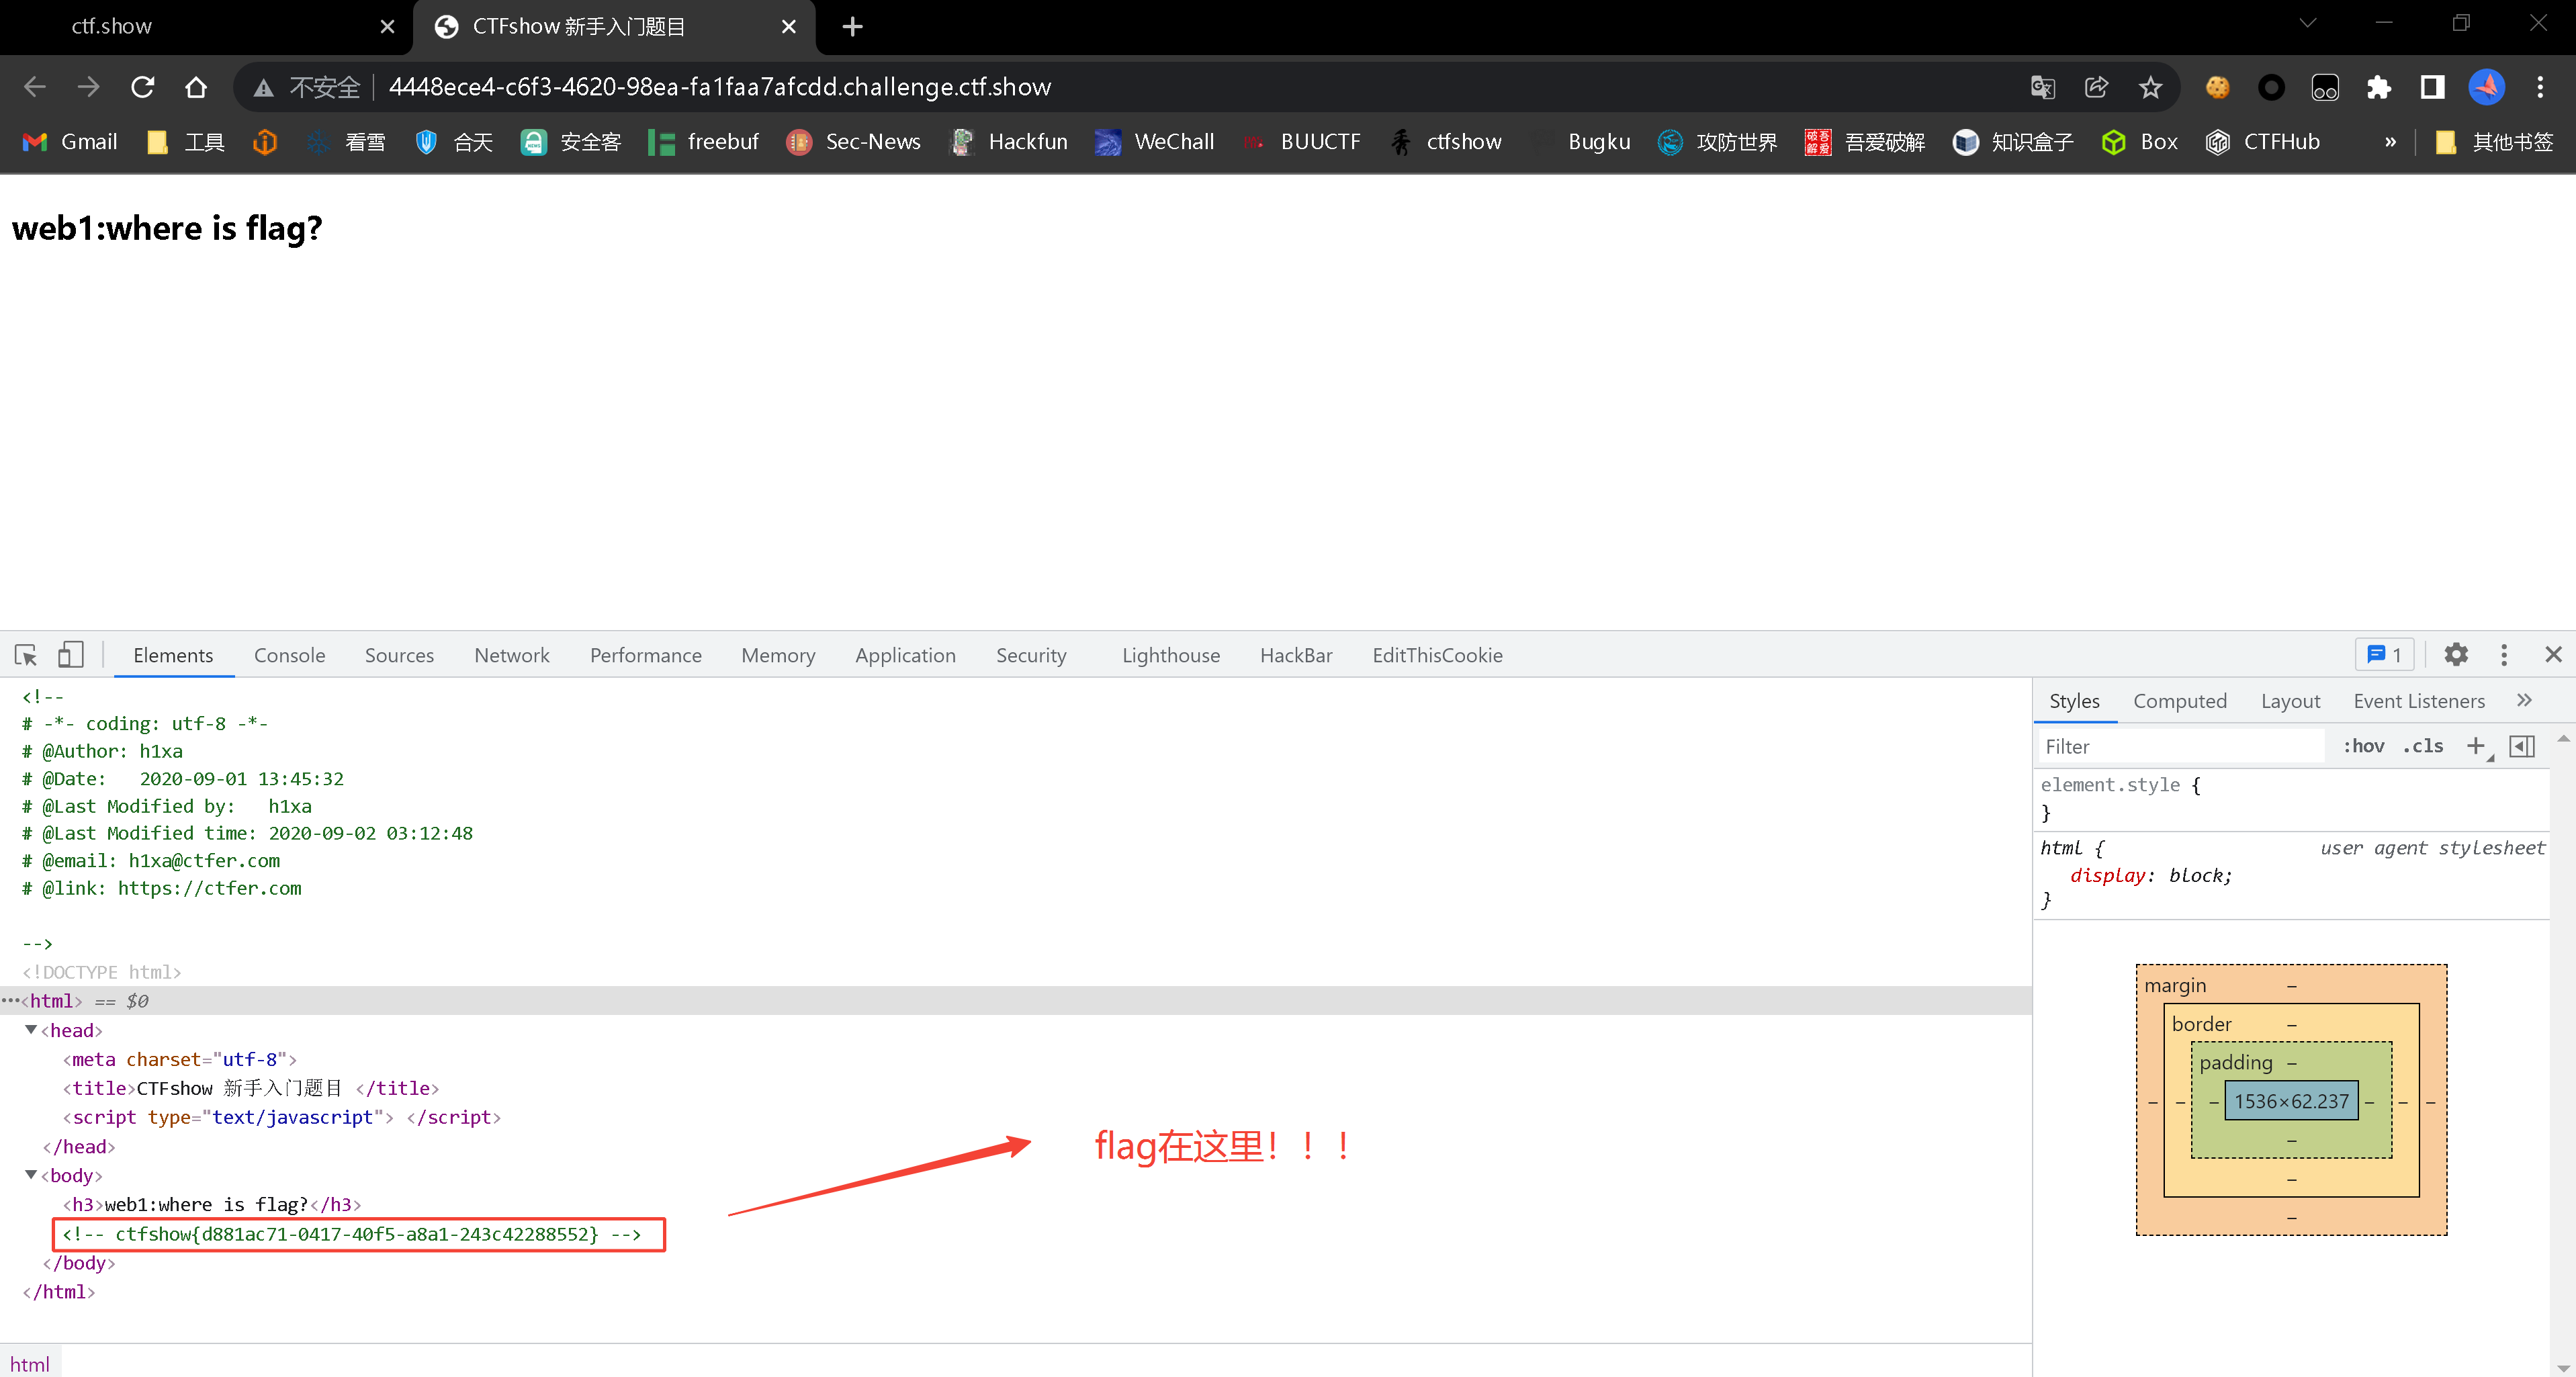Open DevTools settings gear
The height and width of the screenshot is (1377, 2576).
pos(2455,655)
